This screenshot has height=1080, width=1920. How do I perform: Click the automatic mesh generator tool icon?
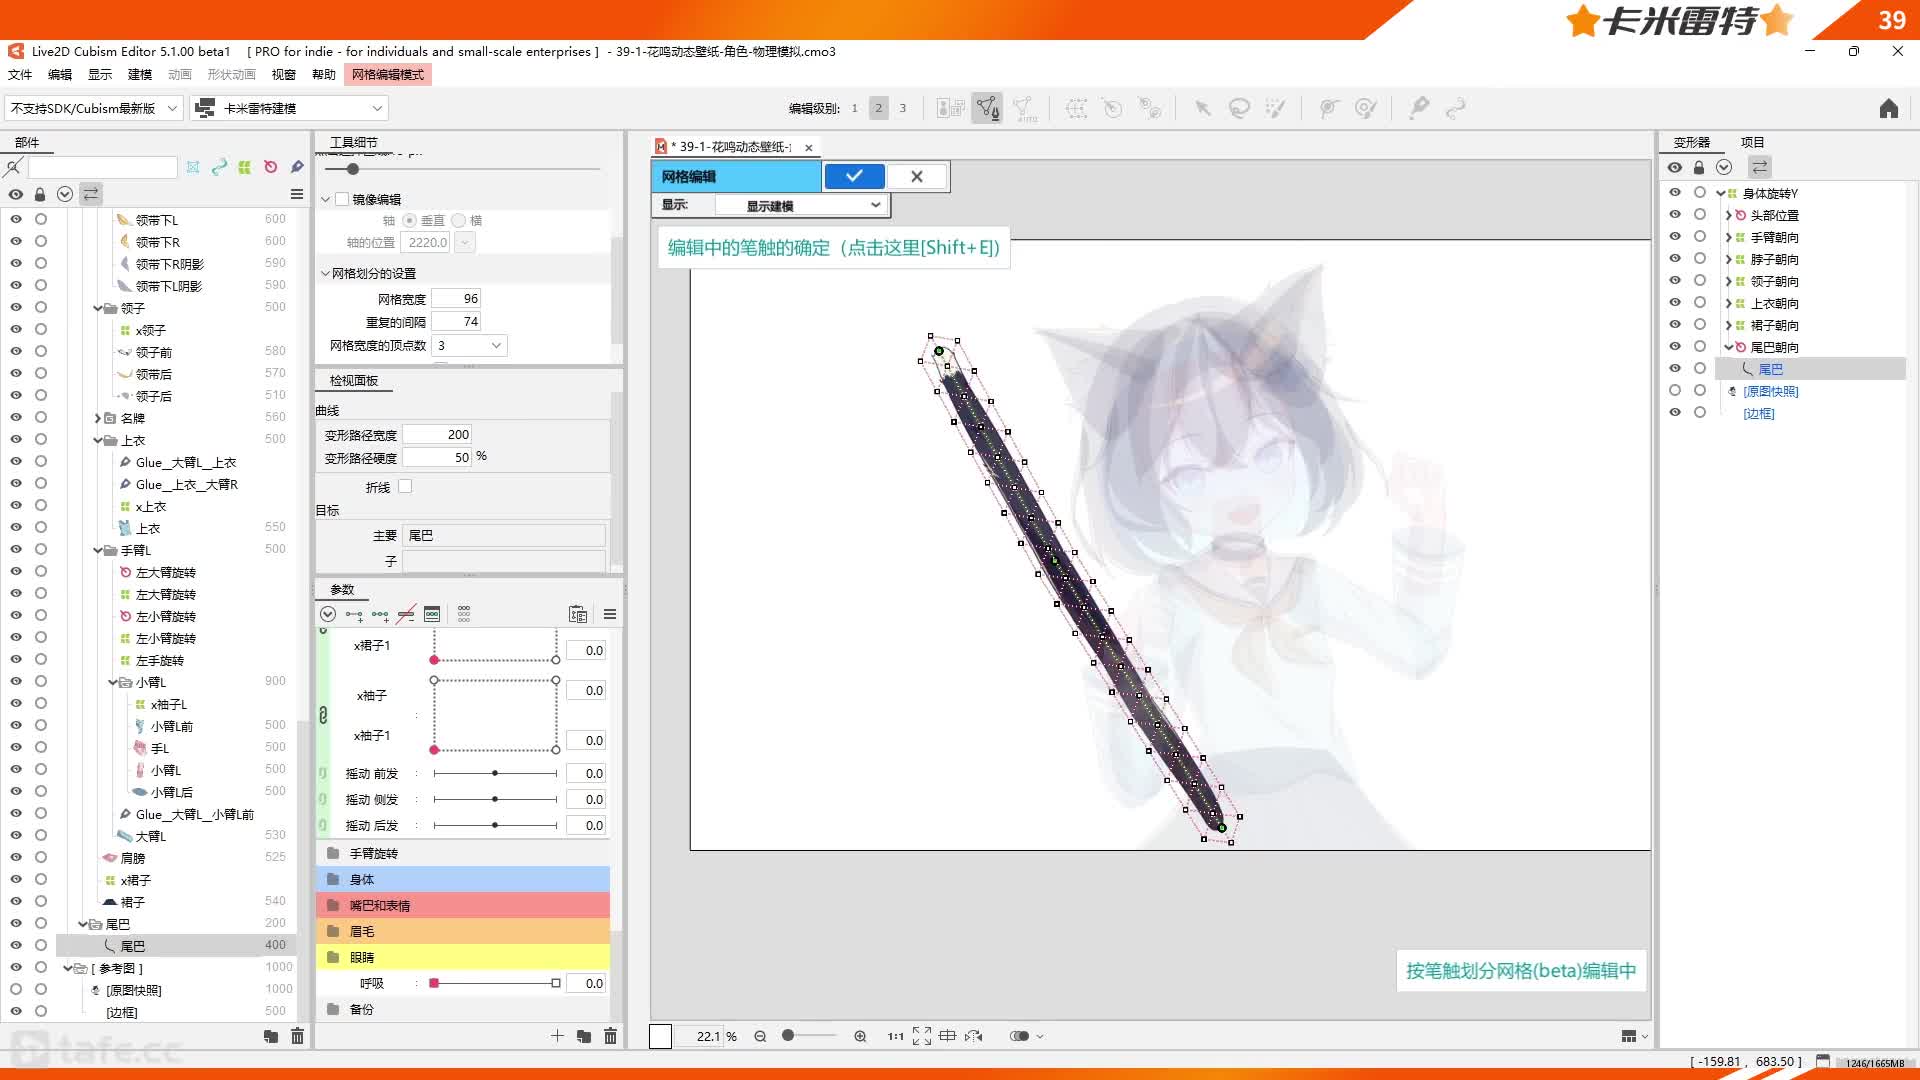(x=1025, y=108)
